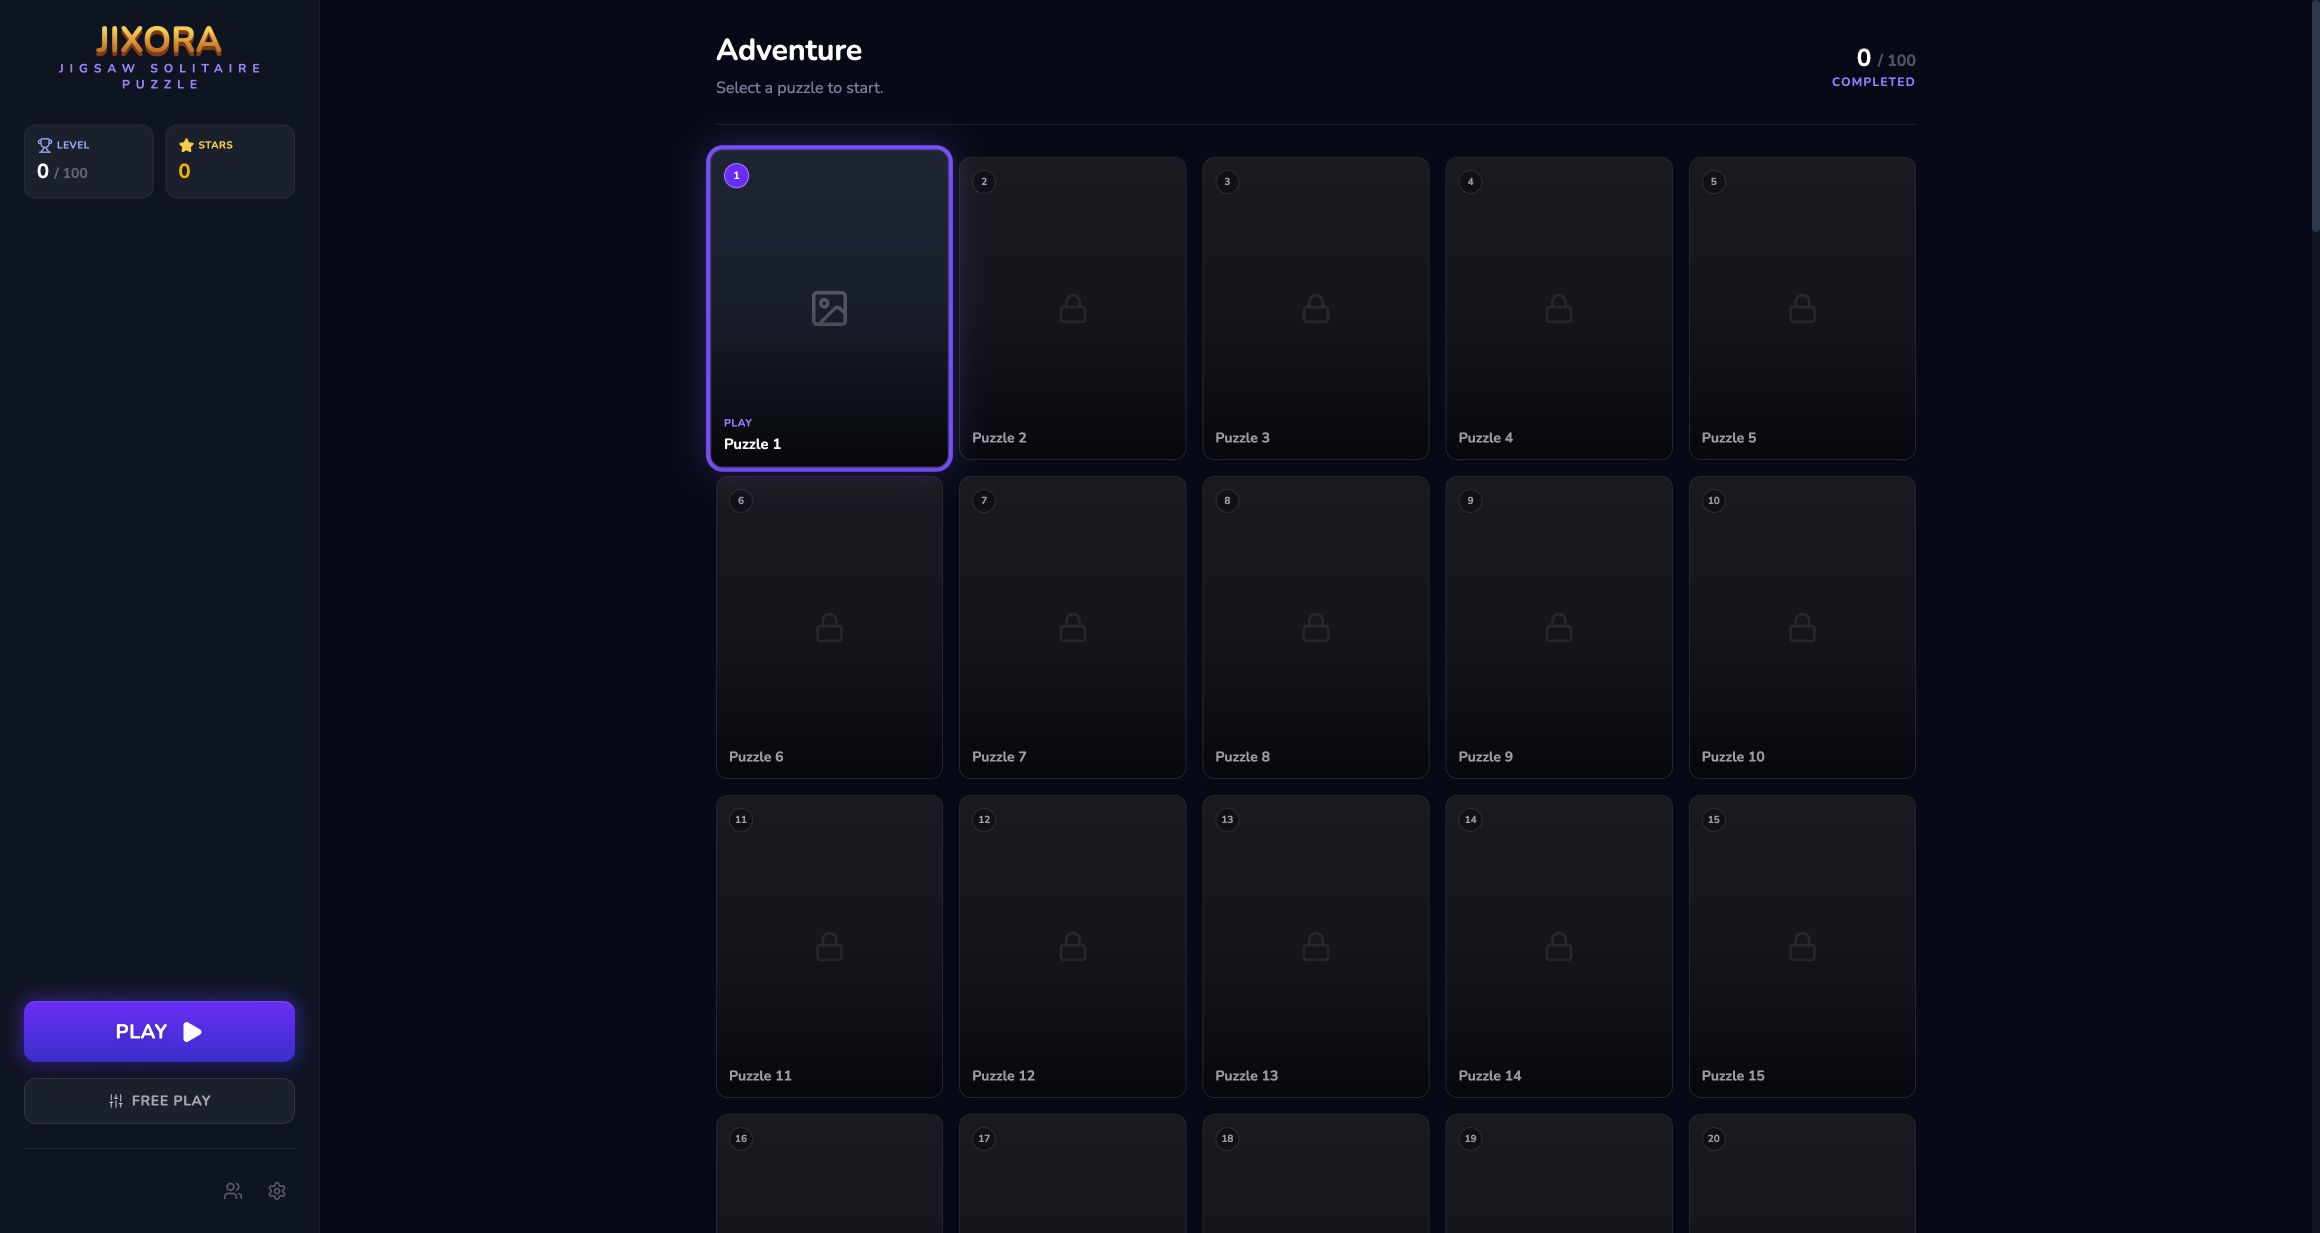Click the page vertical scrollbar
Viewport: 2320px width, 1233px height.
pos(2315,117)
